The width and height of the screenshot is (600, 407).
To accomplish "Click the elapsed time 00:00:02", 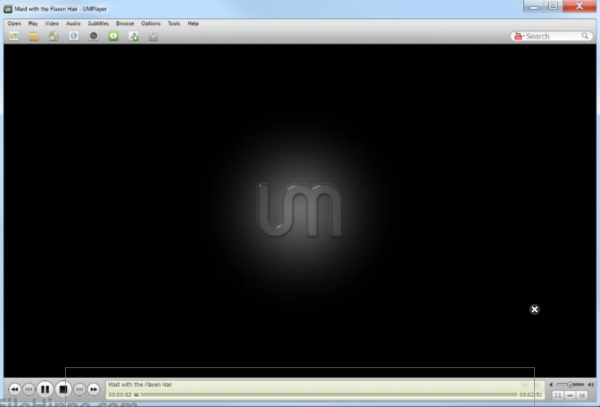I will (x=120, y=394).
